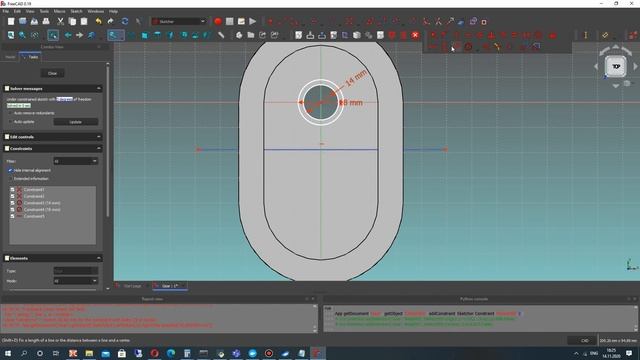Click Fit all view icon
The height and width of the screenshot is (360, 640).
click(x=11, y=35)
